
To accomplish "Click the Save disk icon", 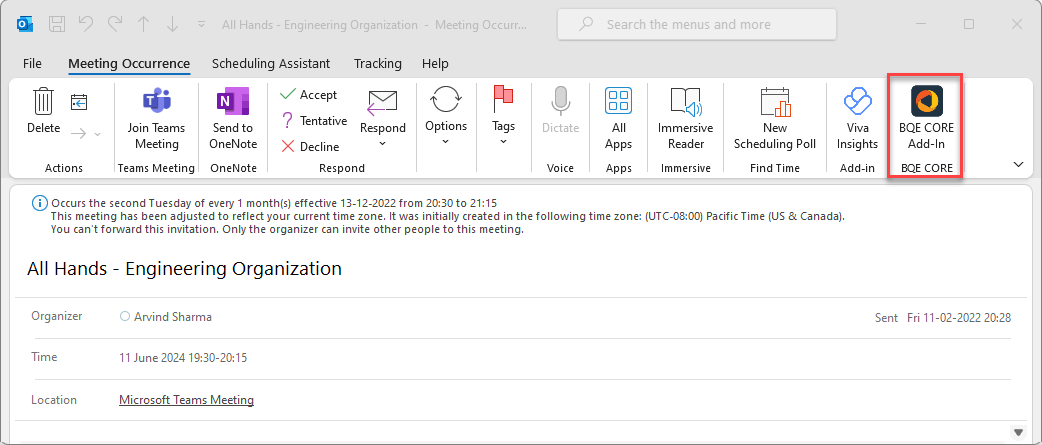I will tap(57, 25).
